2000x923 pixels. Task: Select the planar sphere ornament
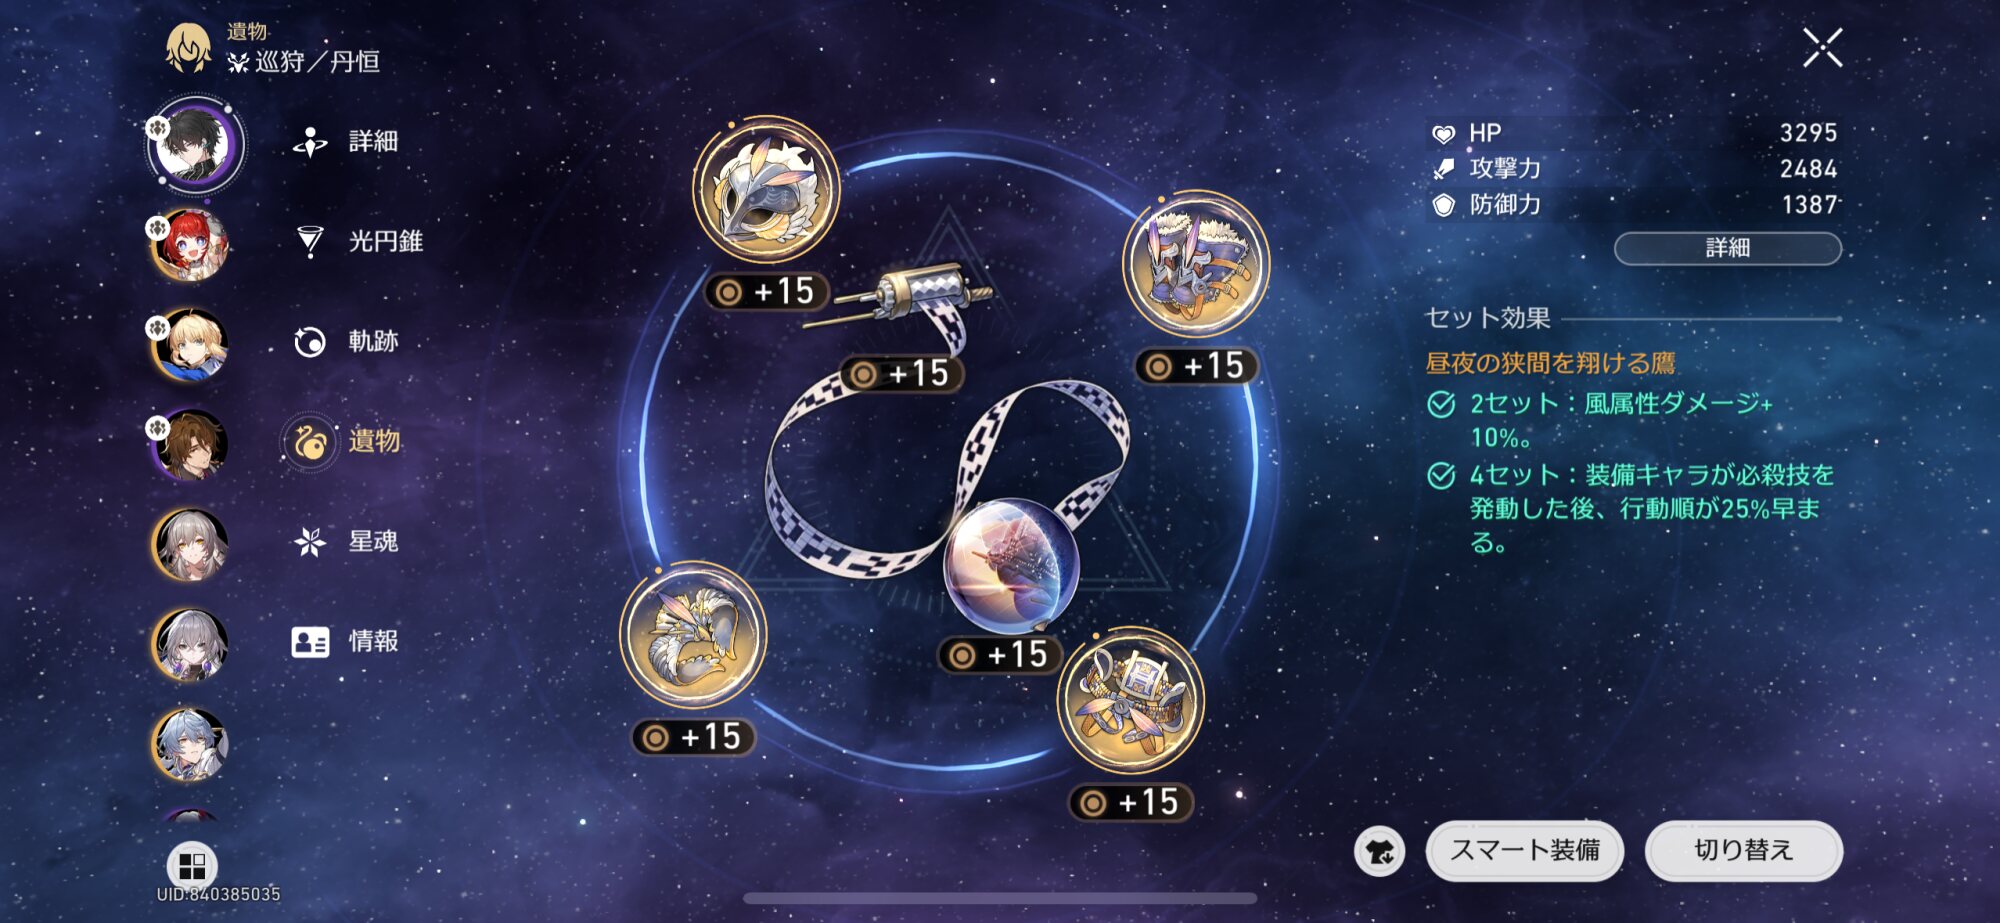point(1012,565)
